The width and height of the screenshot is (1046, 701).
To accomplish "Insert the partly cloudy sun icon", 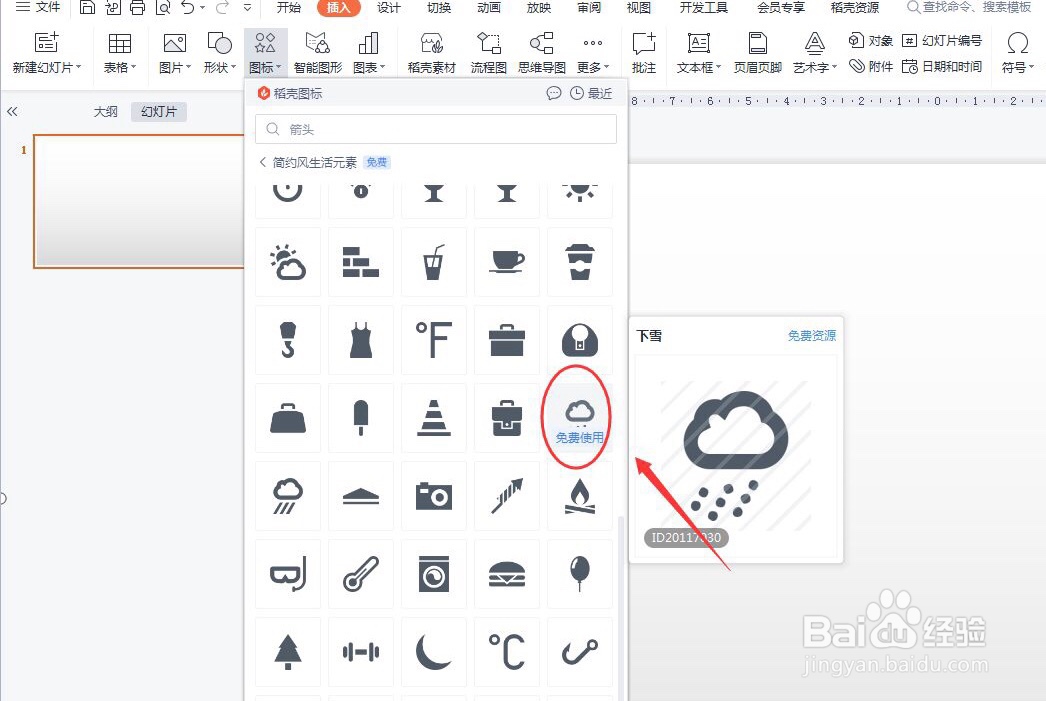I will click(288, 261).
